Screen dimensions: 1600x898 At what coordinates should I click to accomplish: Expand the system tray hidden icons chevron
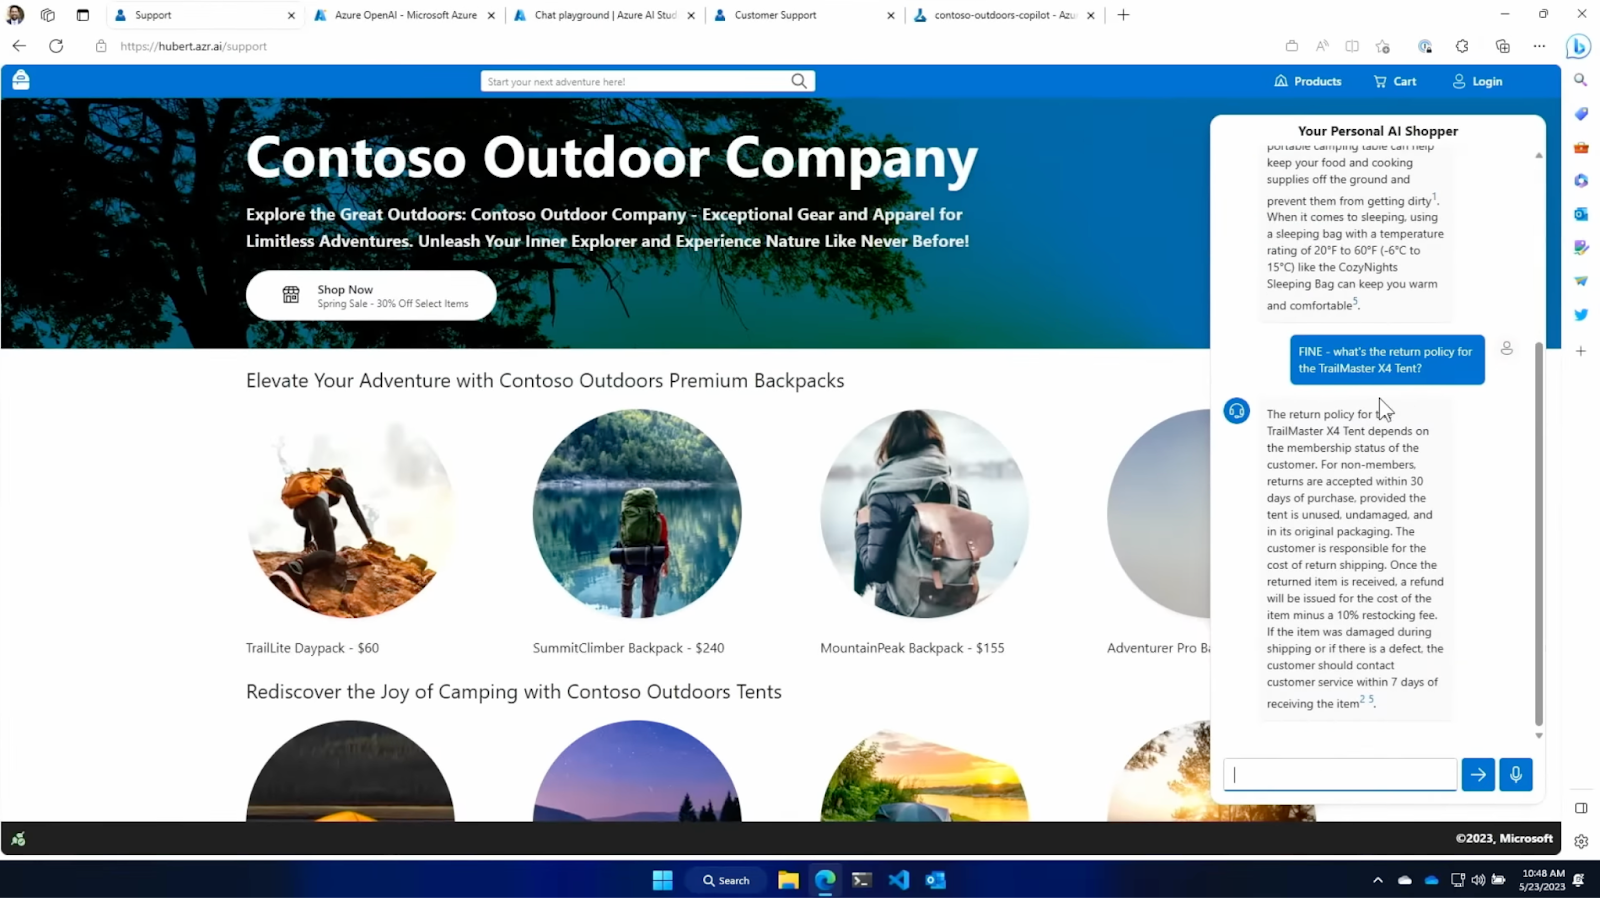point(1378,880)
